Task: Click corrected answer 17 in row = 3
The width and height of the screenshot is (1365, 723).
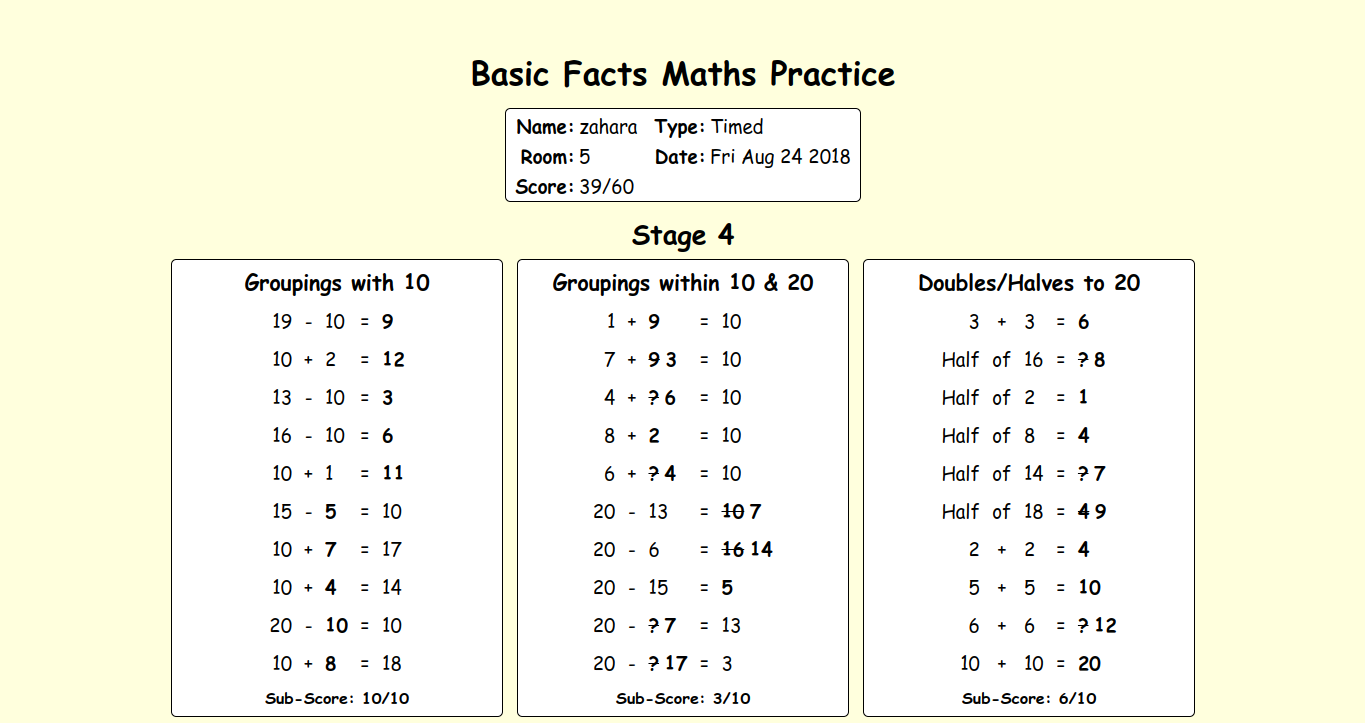Action: pyautogui.click(x=676, y=664)
